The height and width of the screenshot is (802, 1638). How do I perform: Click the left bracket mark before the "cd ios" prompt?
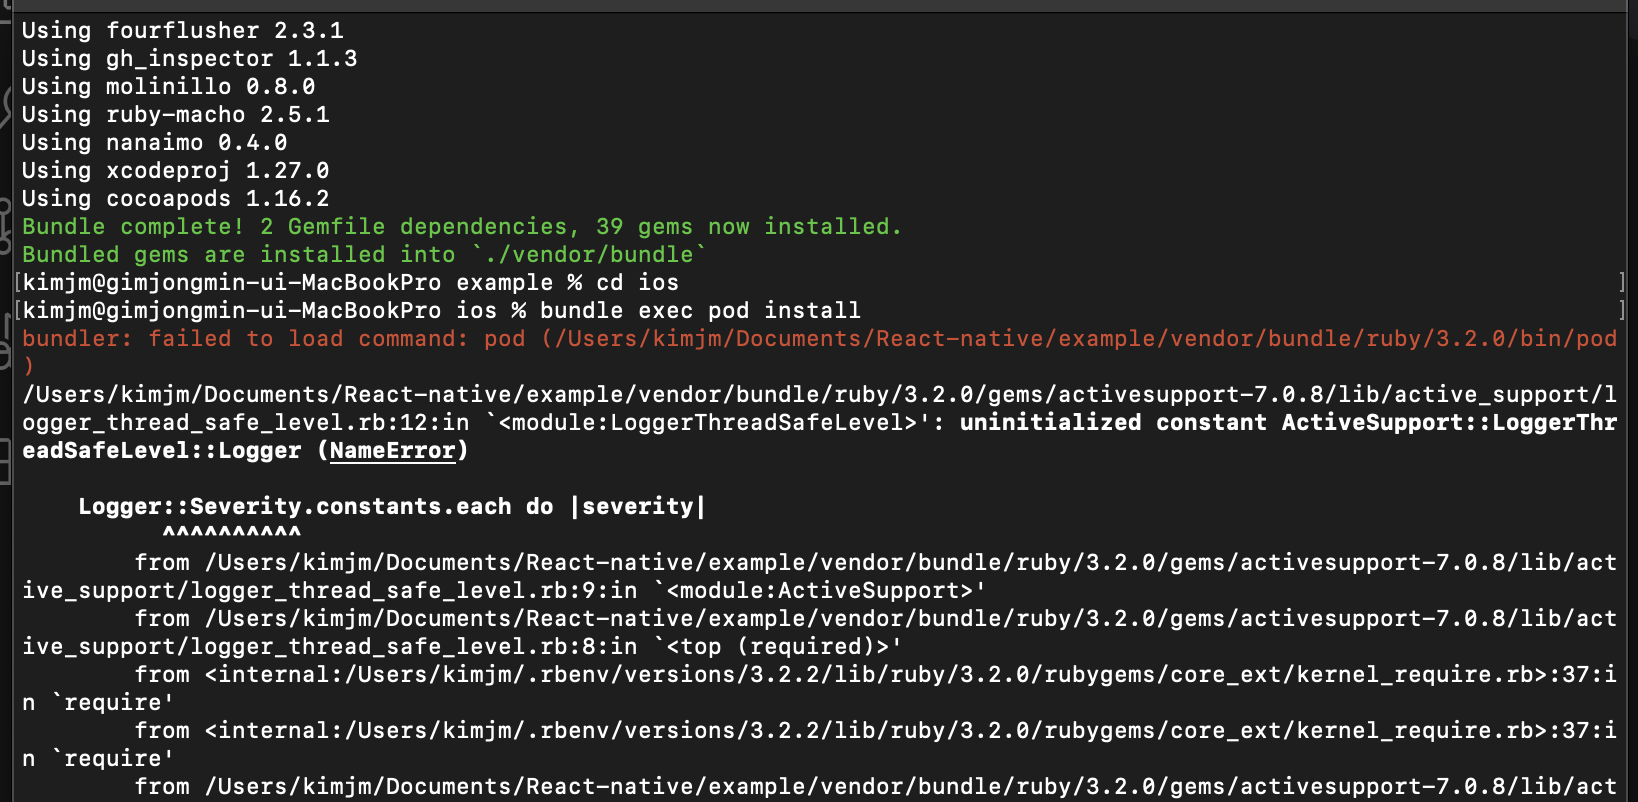17,283
